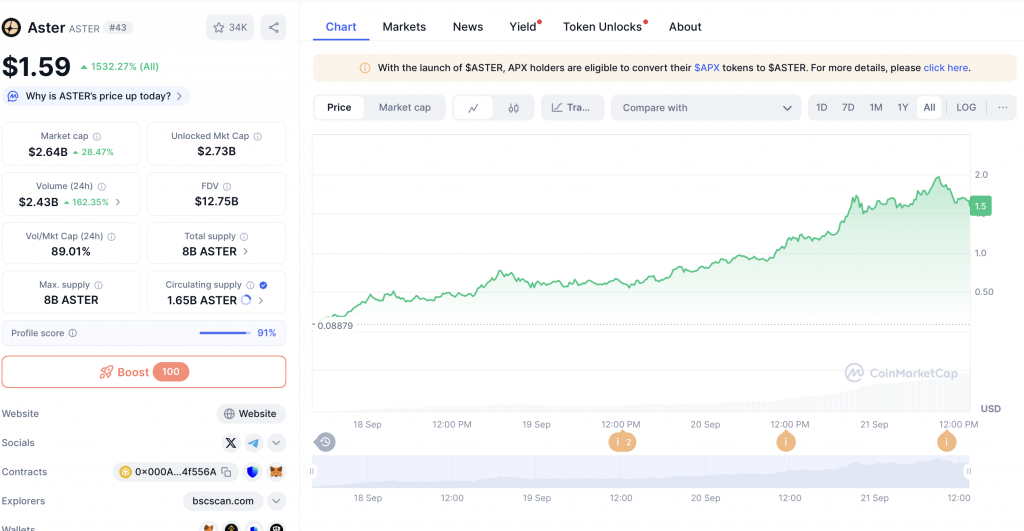Image resolution: width=1024 pixels, height=531 pixels.
Task: Set chart range to All
Action: 929,108
